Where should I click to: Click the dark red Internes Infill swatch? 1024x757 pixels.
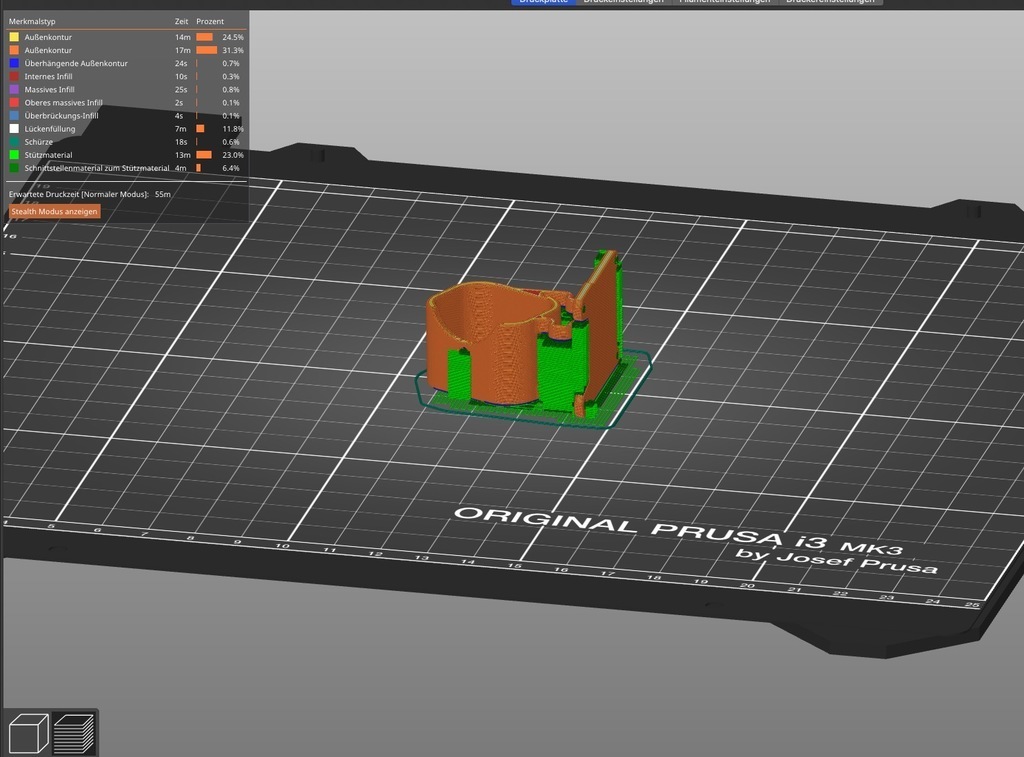pyautogui.click(x=14, y=76)
